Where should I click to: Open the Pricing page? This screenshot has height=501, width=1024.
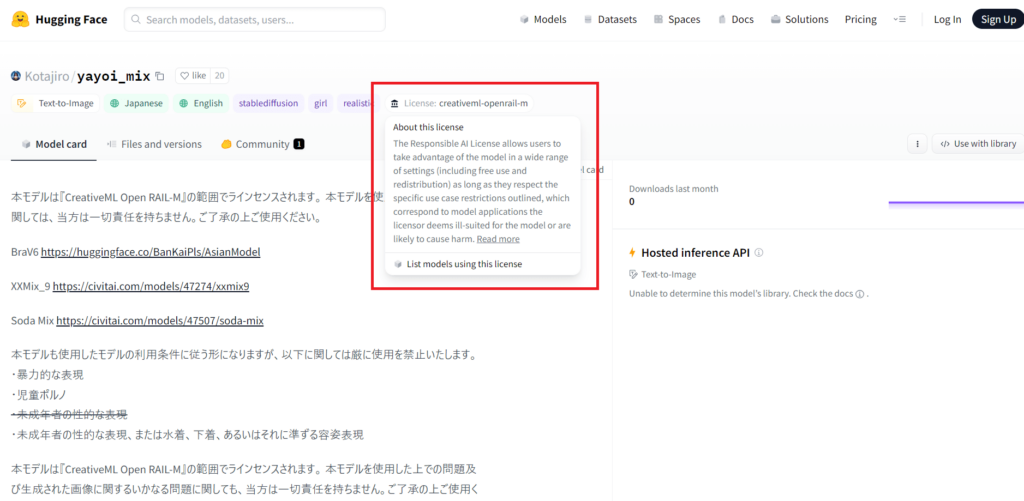[x=861, y=20]
